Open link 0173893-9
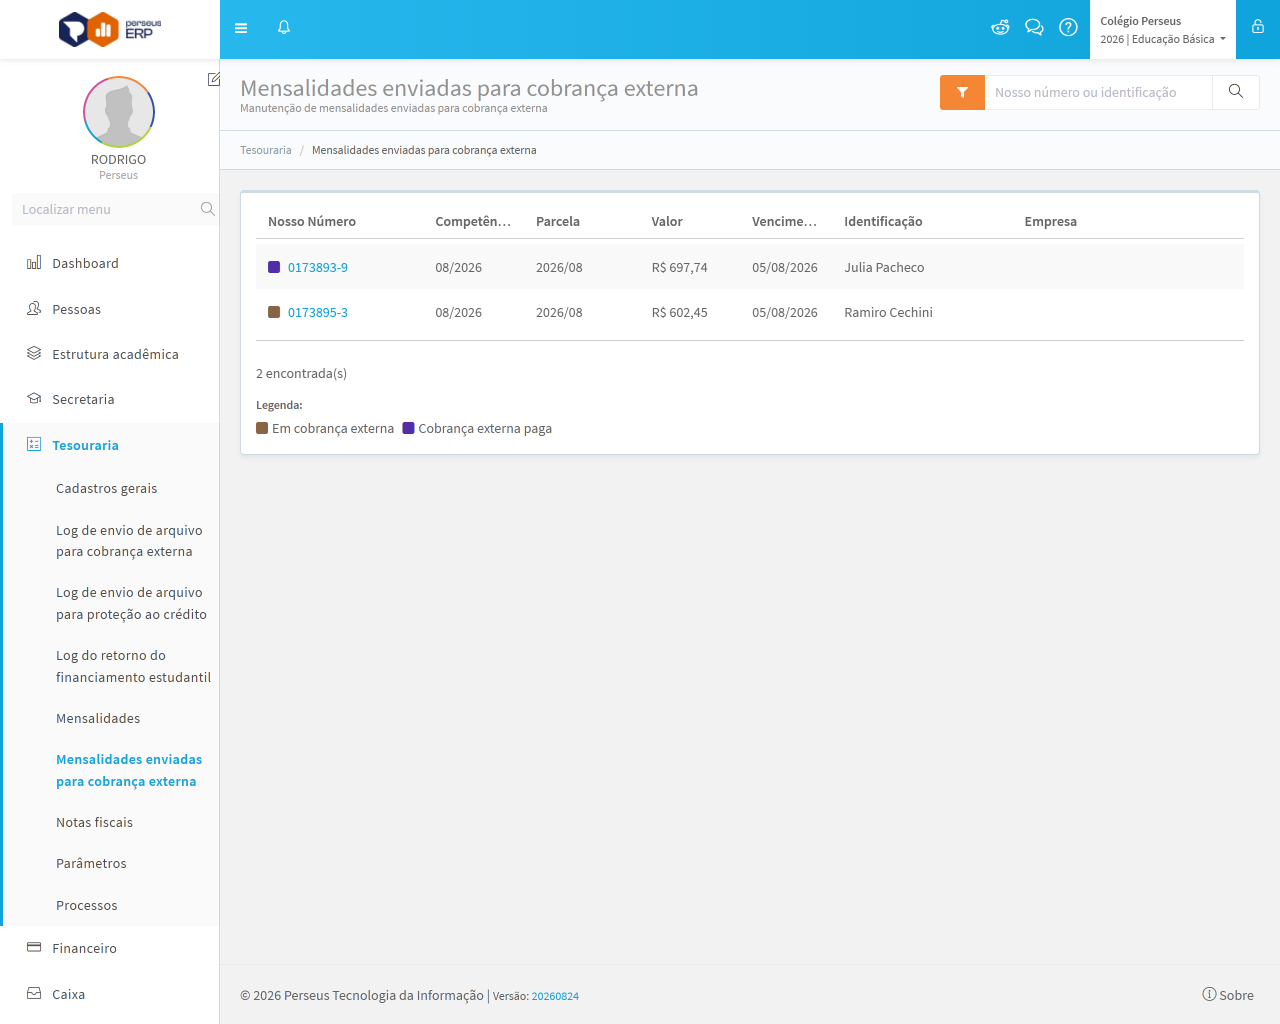1280x1024 pixels. tap(318, 267)
